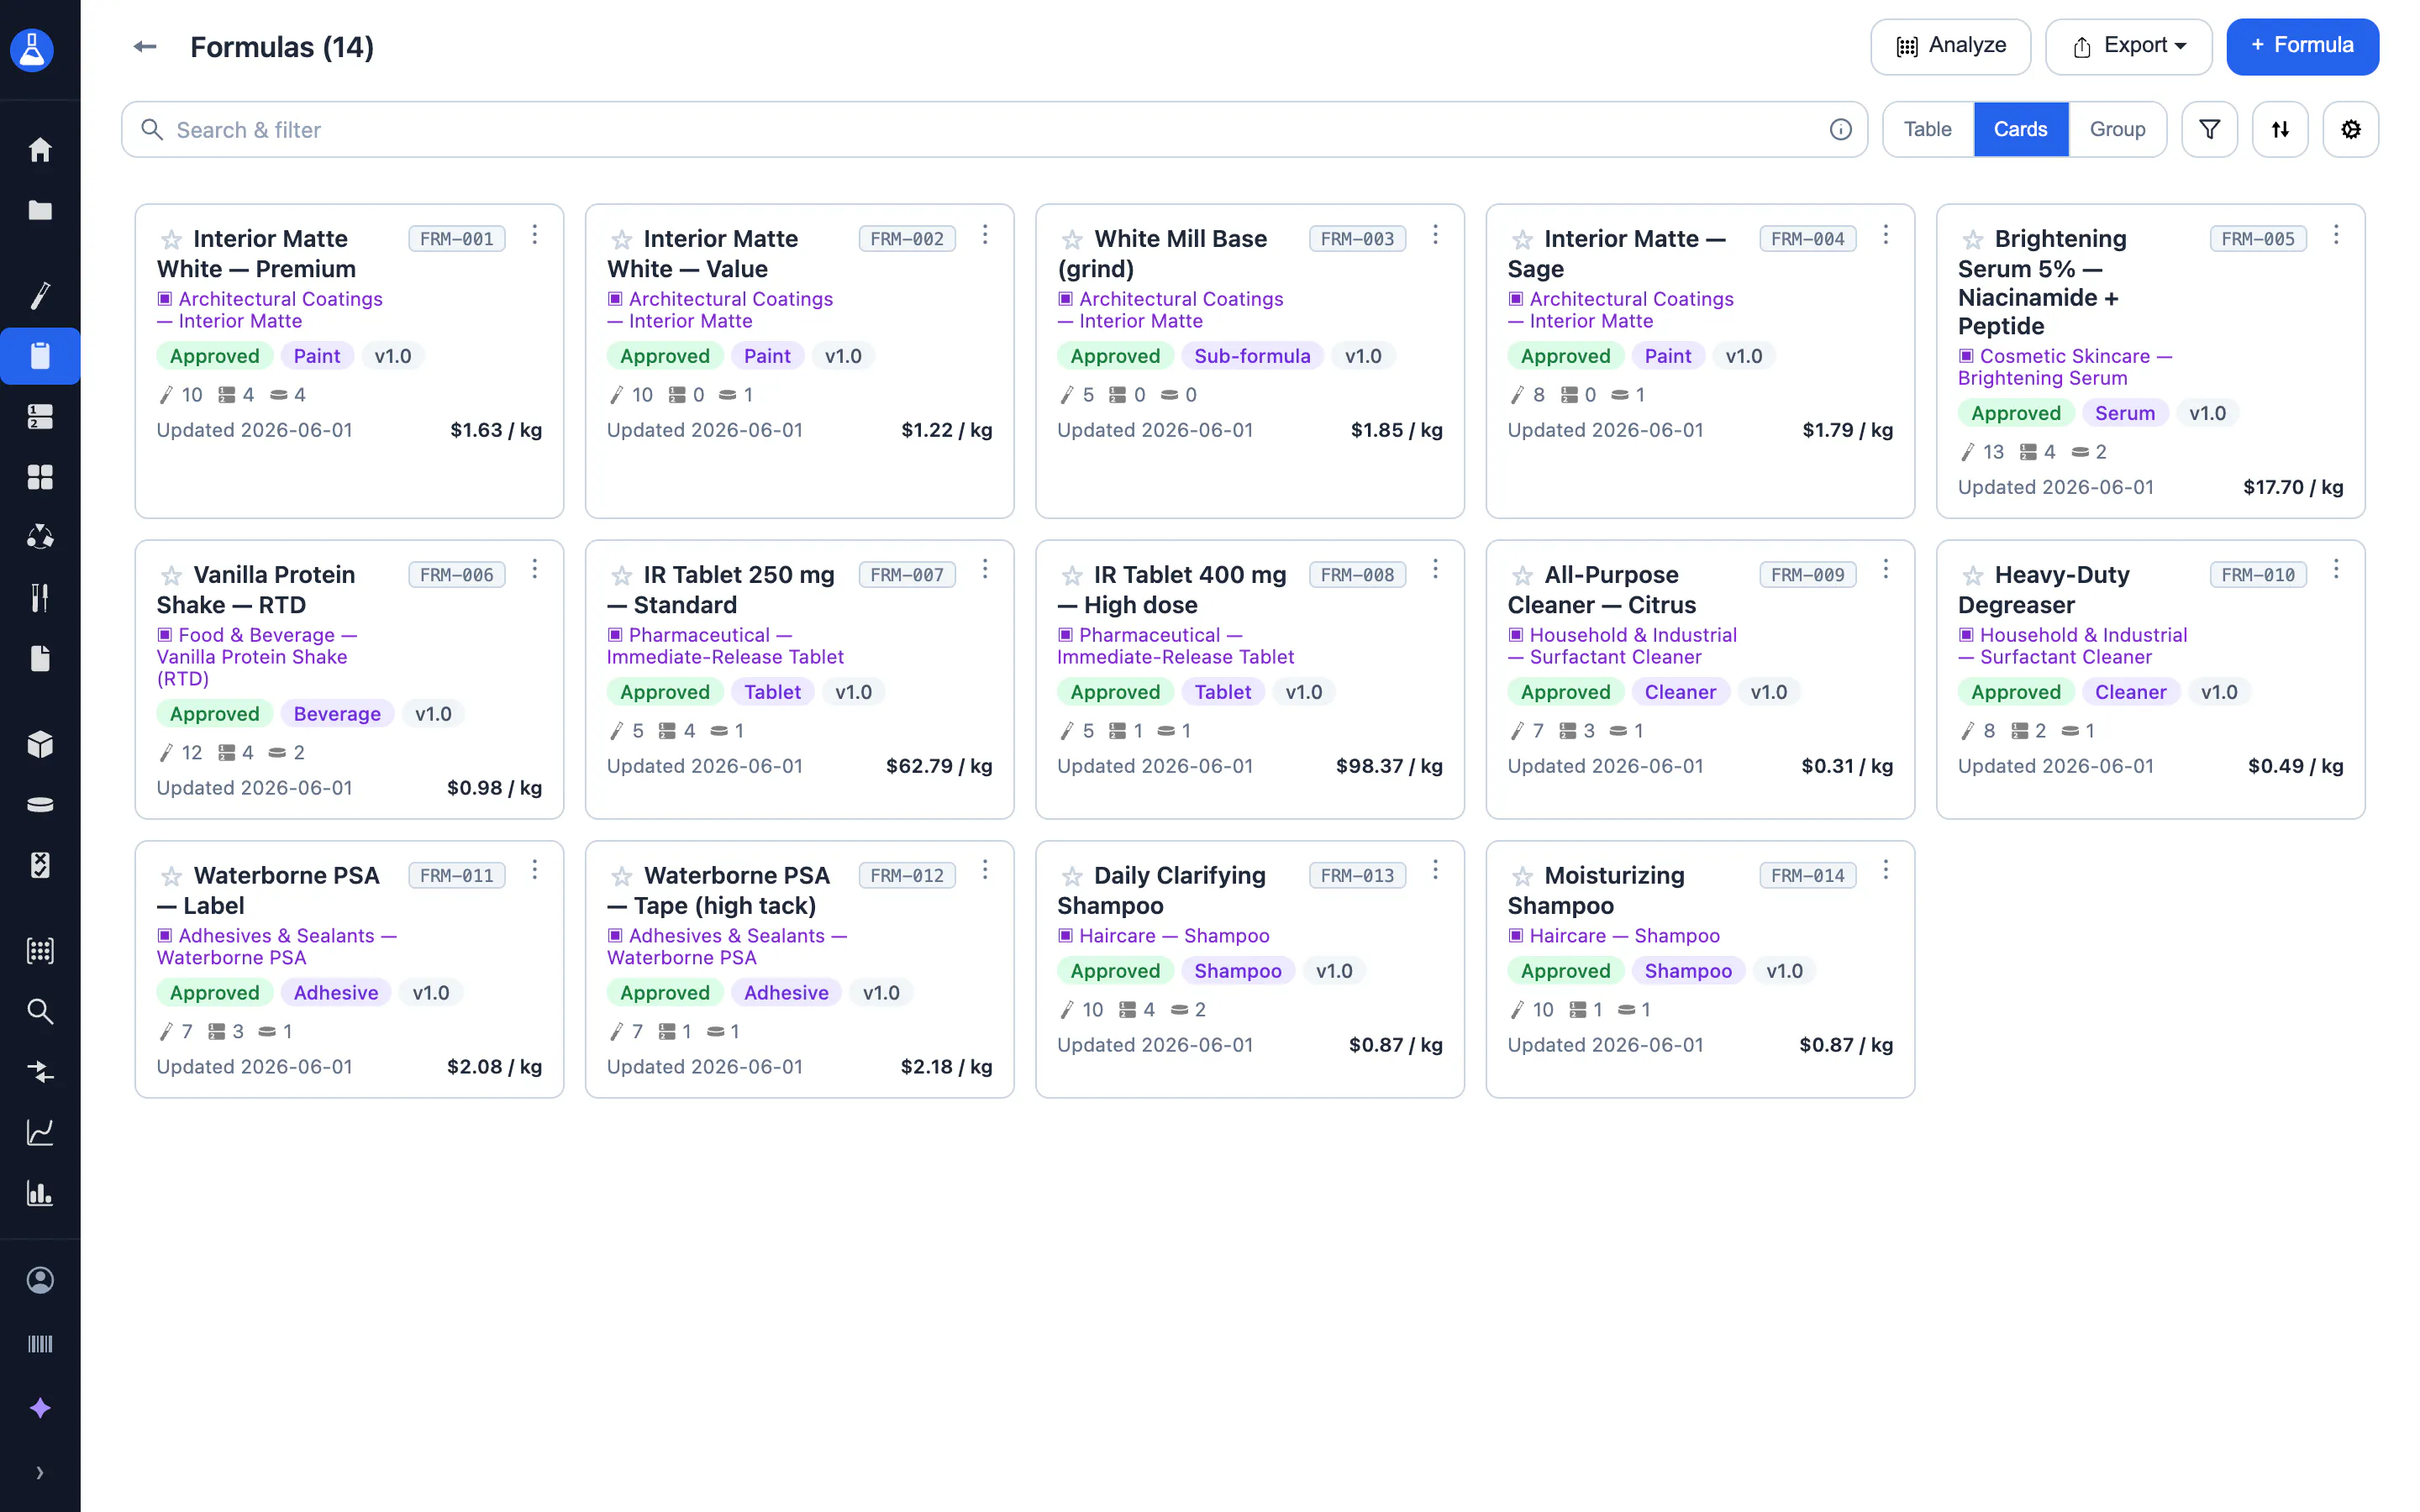Open the Export dropdown
This screenshot has height=1512, width=2420.
pos(2128,46)
